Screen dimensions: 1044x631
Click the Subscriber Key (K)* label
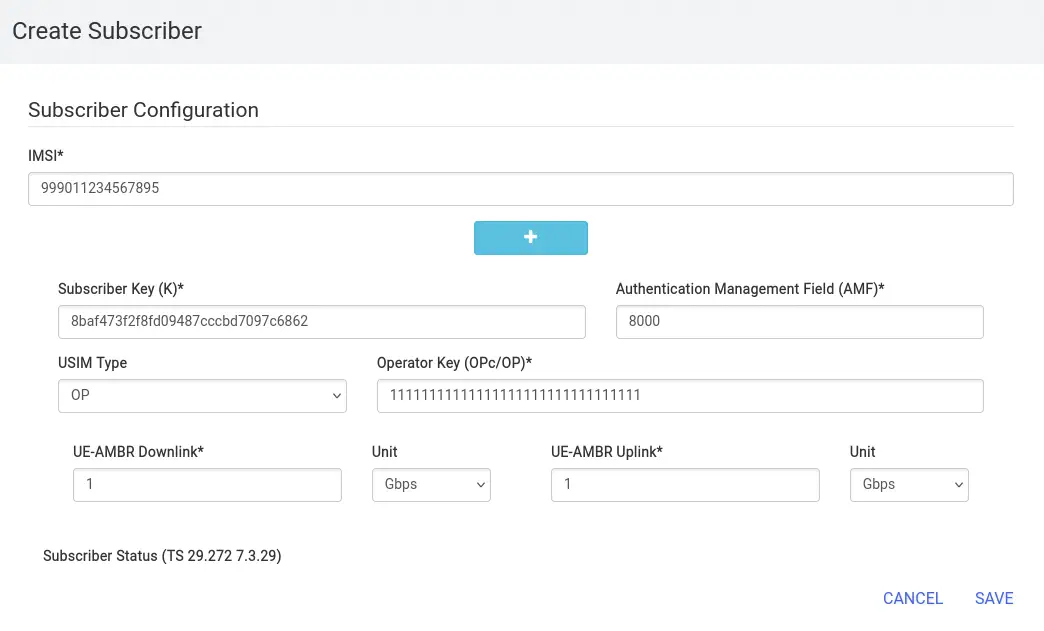[x=121, y=289]
